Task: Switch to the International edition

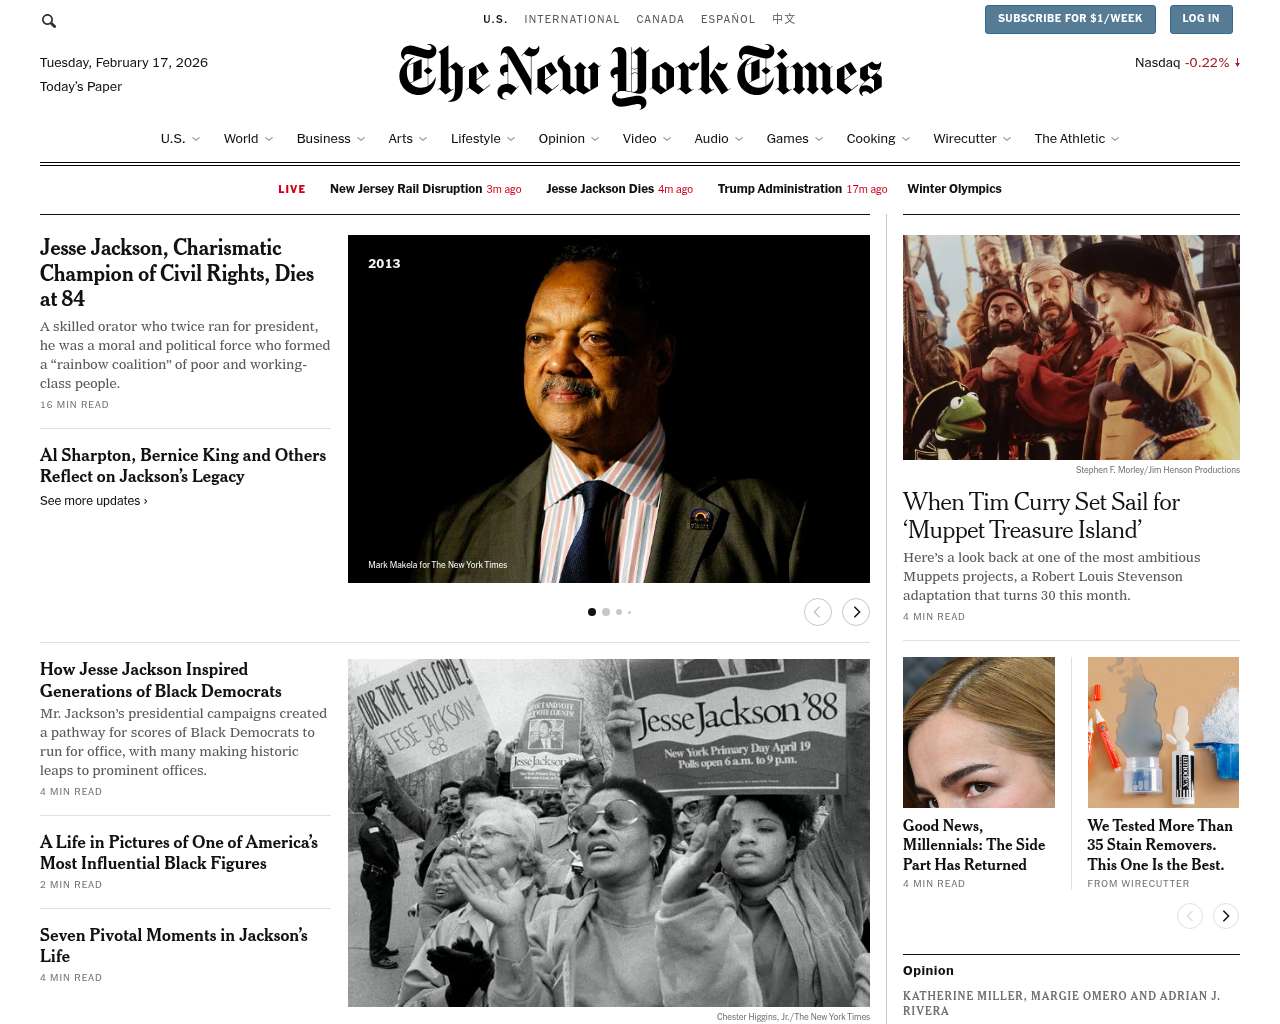Action: tap(572, 19)
